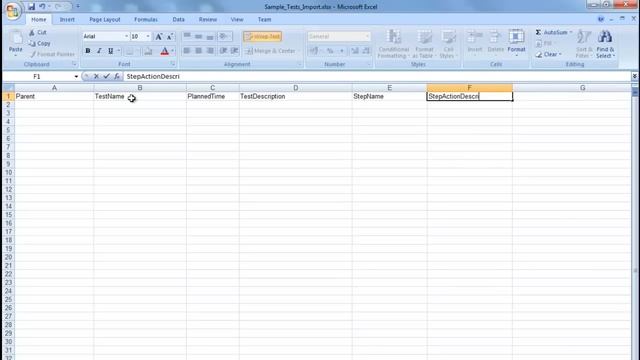Viewport: 640px width, 360px height.
Task: Open the Insert Function fx button
Action: pyautogui.click(x=117, y=76)
